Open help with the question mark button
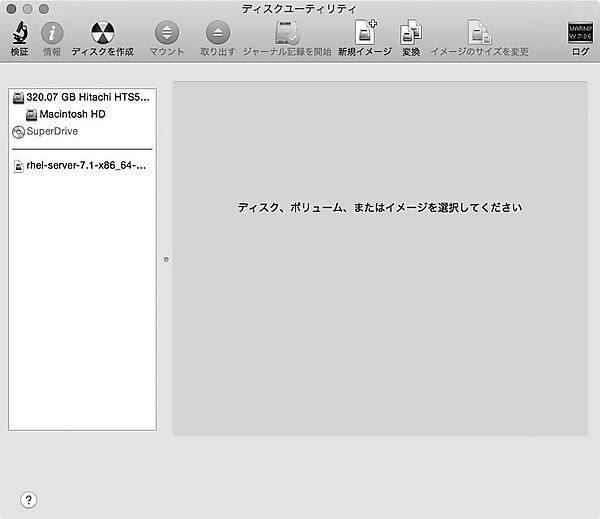 [x=28, y=500]
